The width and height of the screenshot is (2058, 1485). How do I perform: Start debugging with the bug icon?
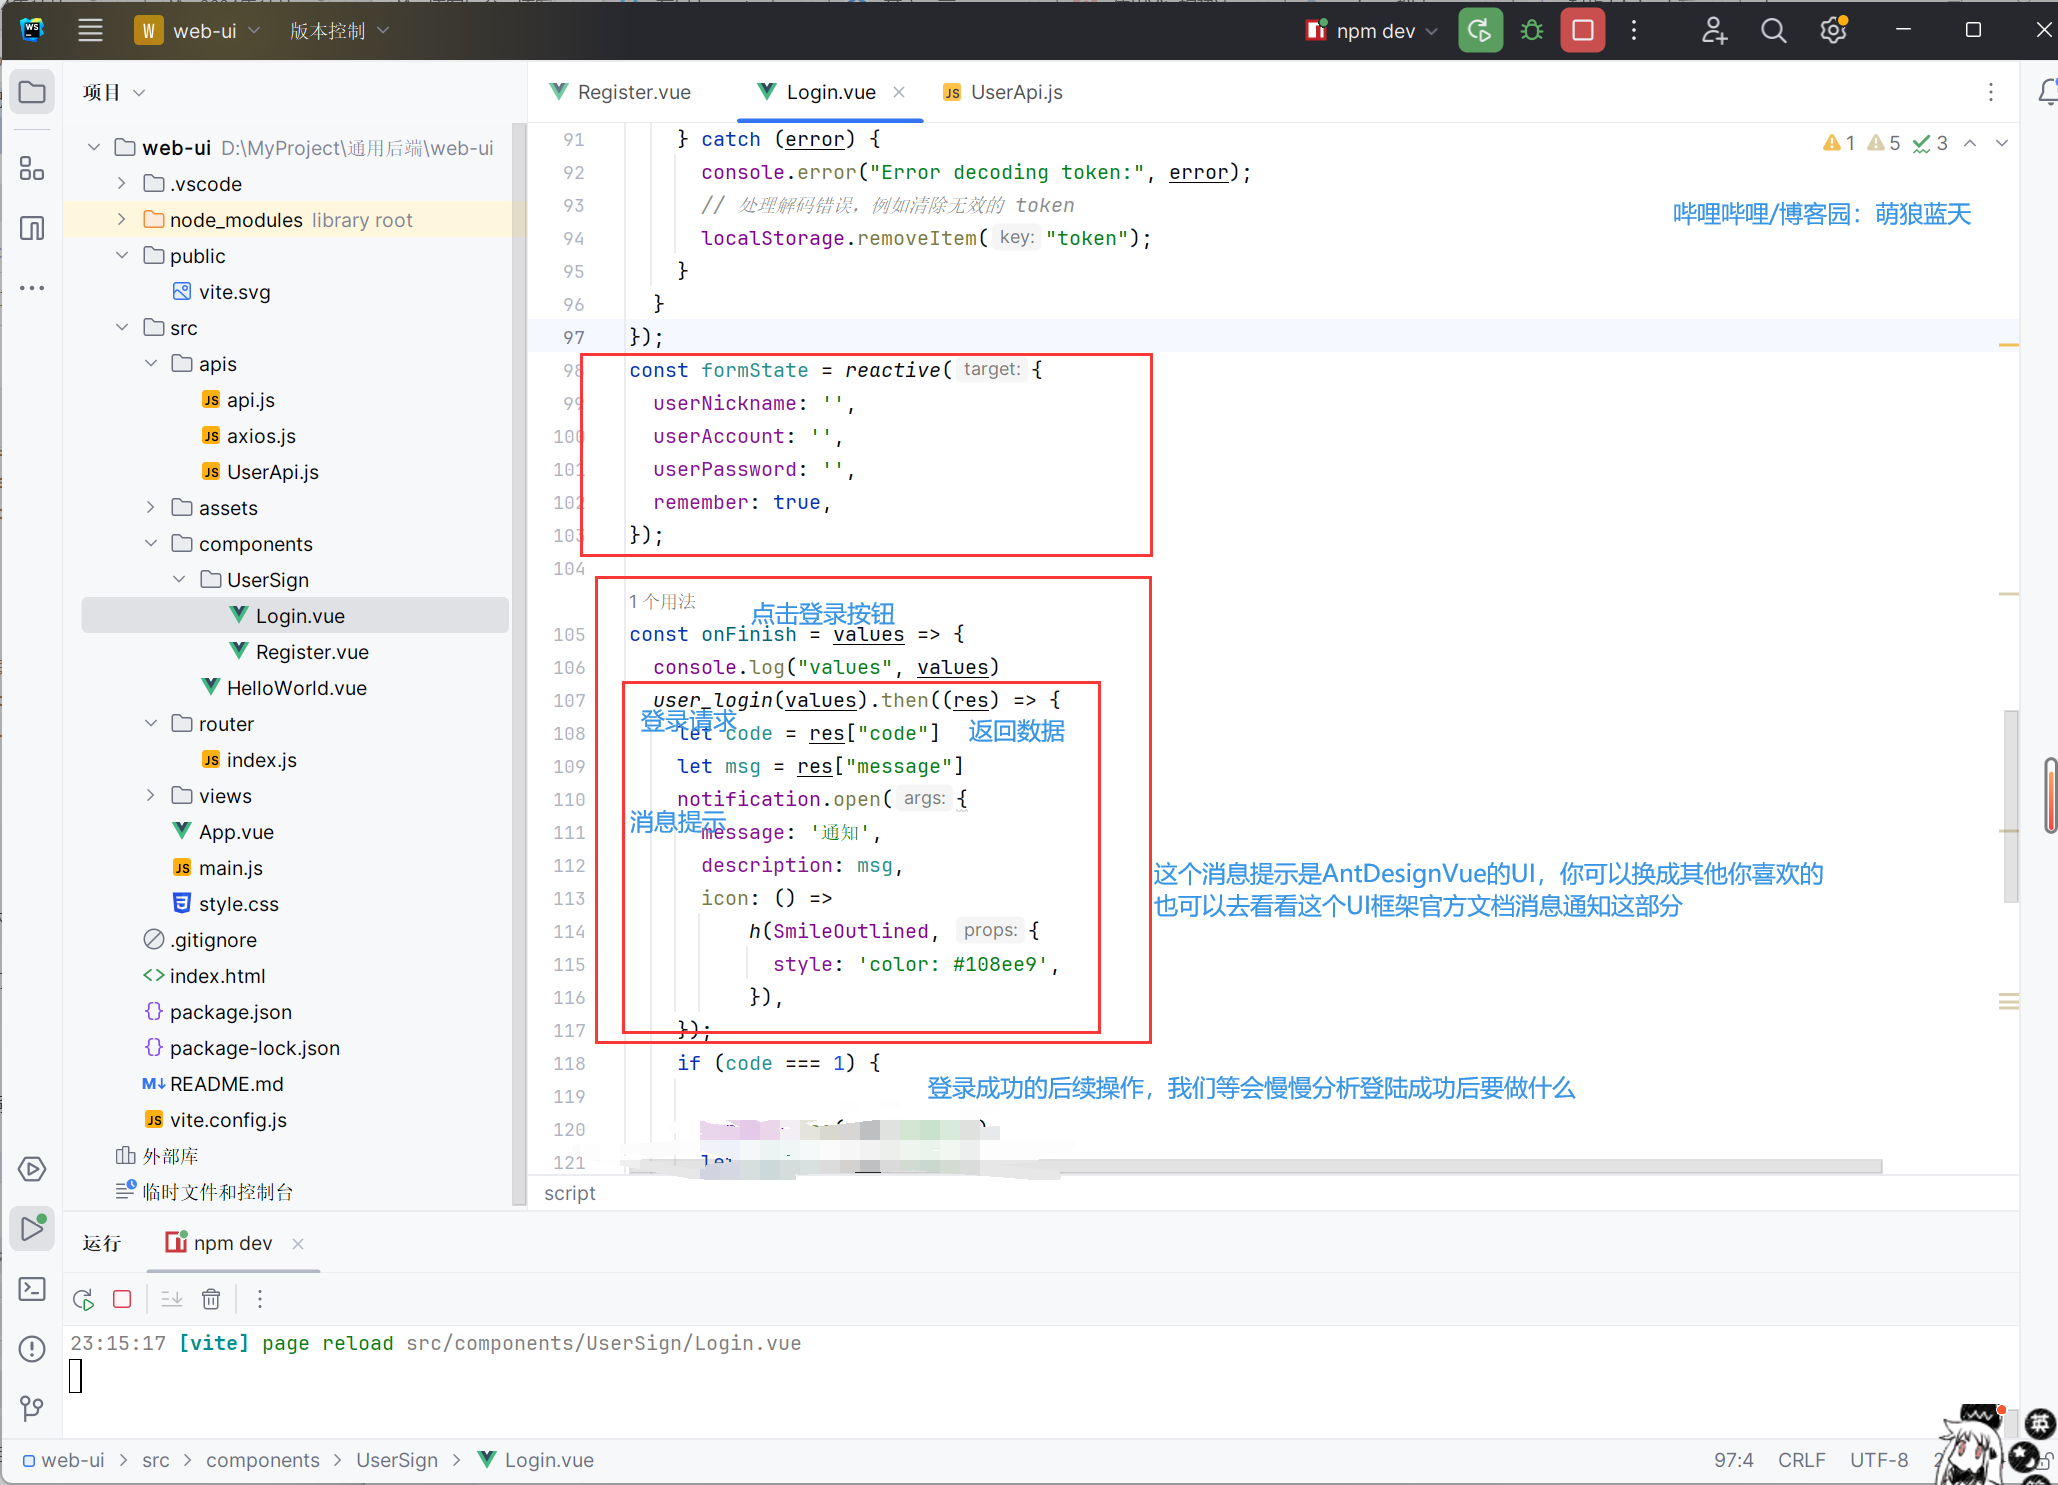(1531, 31)
